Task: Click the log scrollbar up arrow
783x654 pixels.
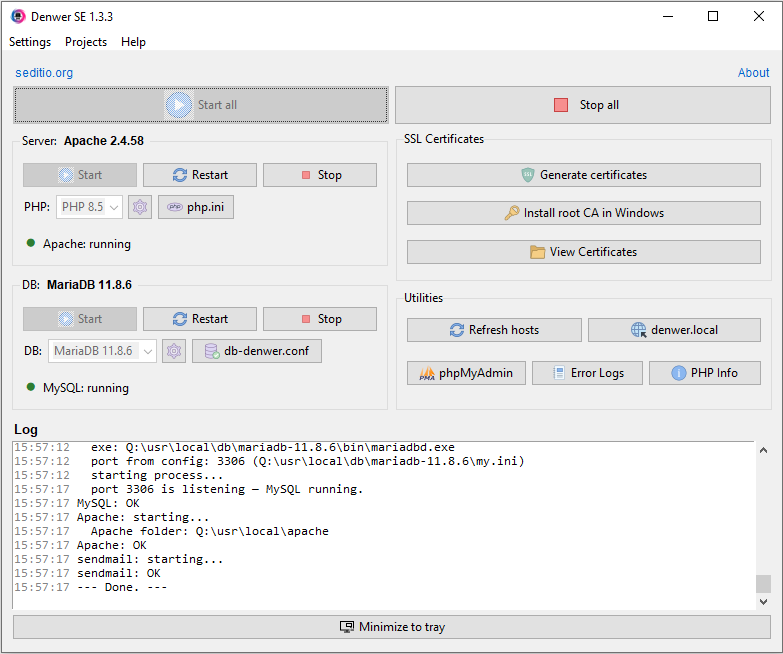Action: (x=764, y=450)
